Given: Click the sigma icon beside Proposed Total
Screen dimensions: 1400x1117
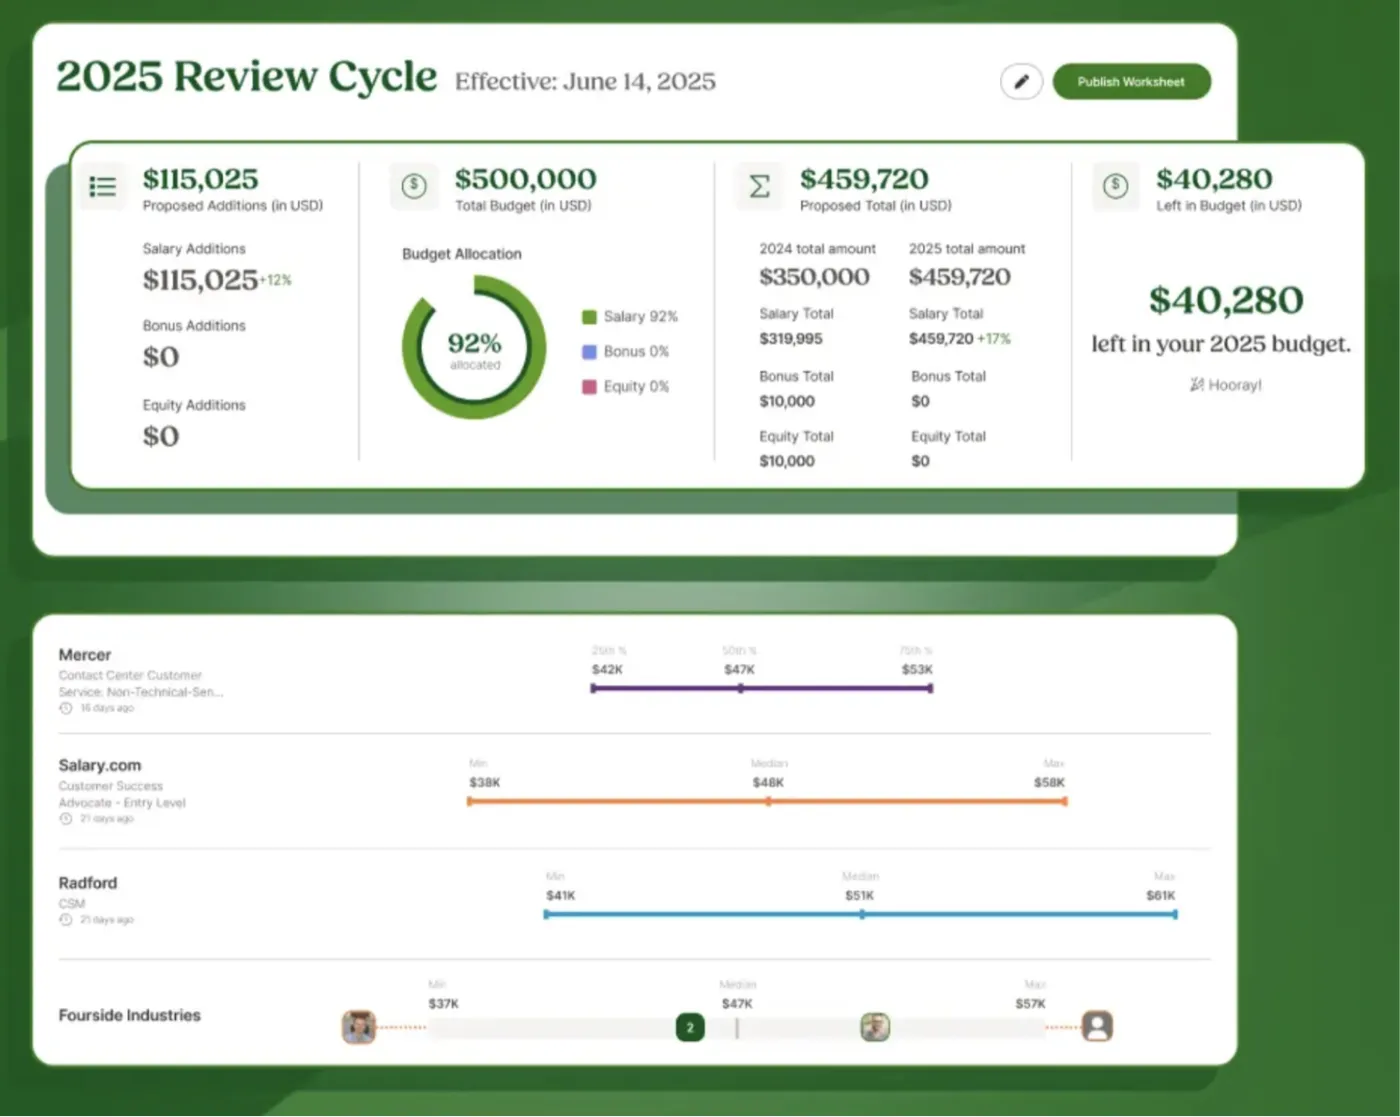Looking at the screenshot, I should point(760,186).
